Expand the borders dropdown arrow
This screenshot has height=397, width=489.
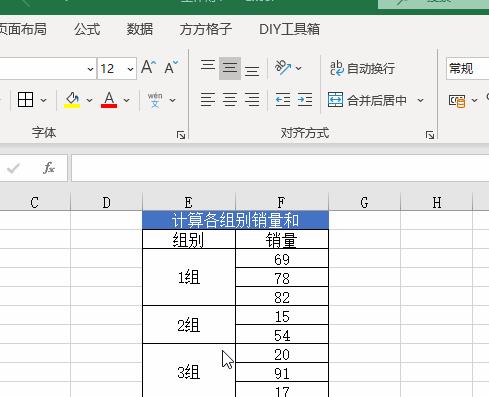coord(43,100)
